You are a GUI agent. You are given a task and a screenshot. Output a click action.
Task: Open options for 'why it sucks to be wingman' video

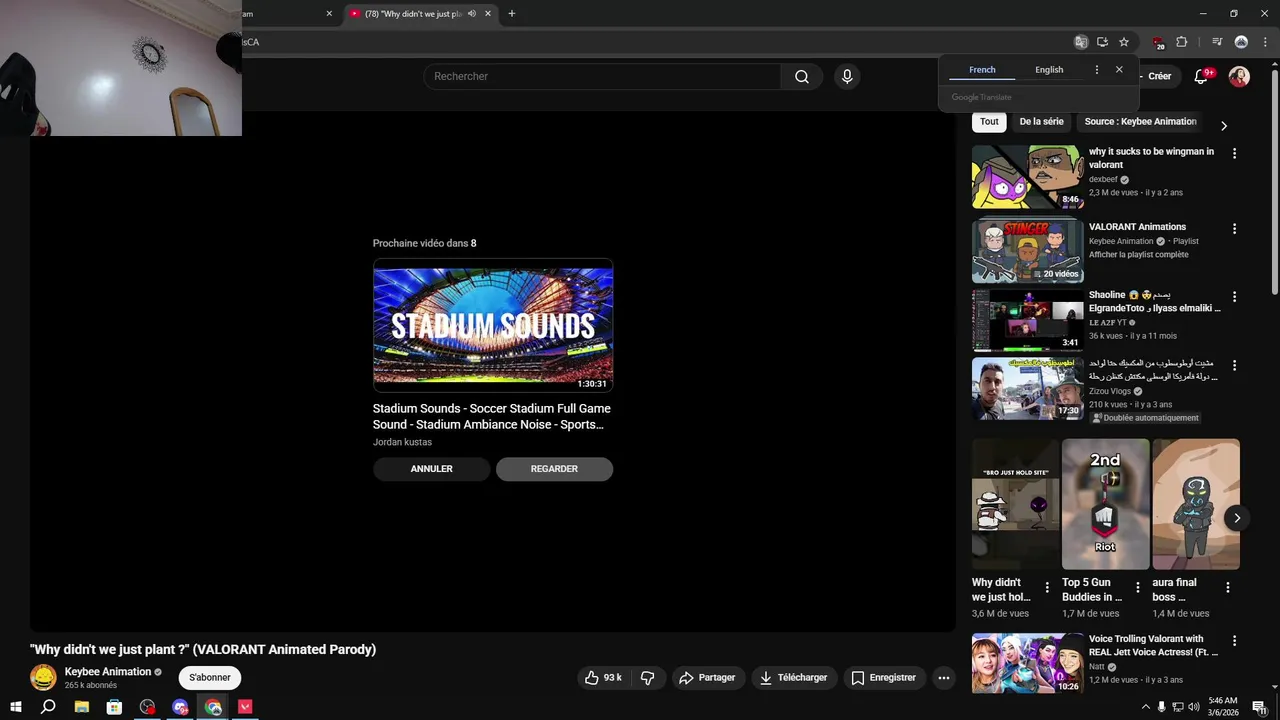(1234, 153)
